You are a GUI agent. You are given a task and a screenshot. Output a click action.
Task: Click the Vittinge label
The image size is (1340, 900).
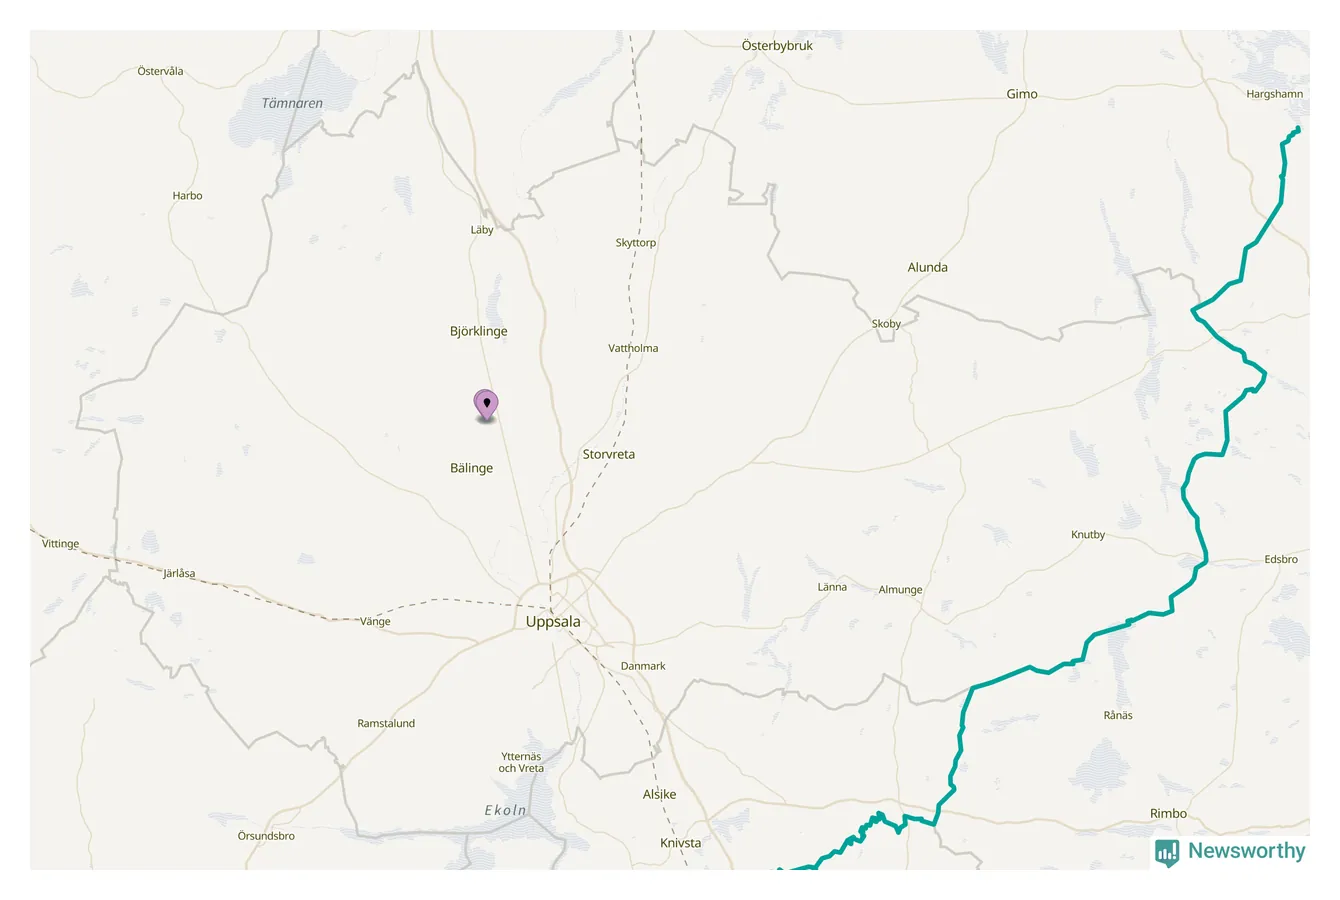[x=60, y=544]
